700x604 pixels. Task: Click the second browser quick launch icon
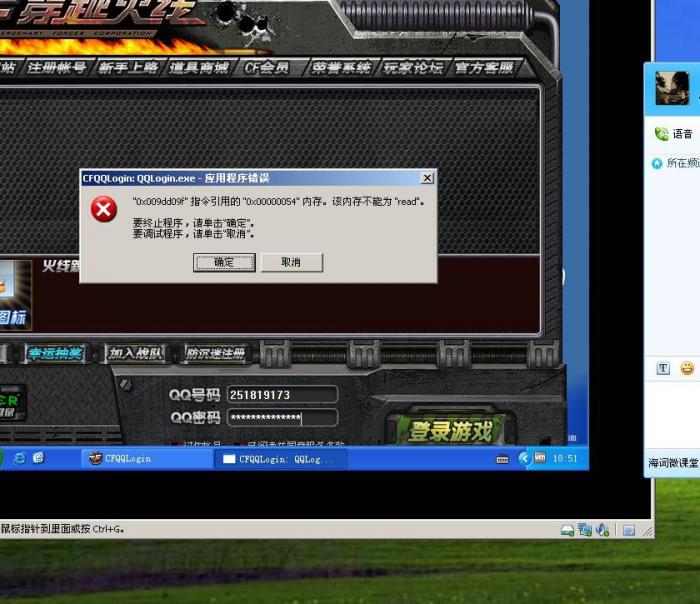click(x=39, y=458)
